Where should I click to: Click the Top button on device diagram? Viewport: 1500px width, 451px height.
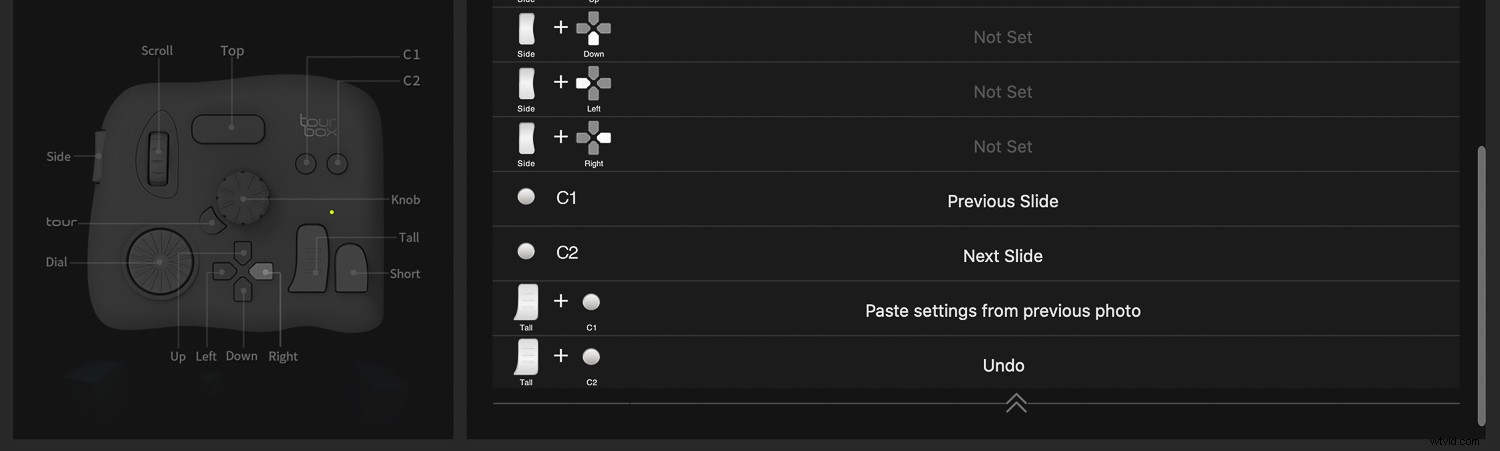(x=229, y=128)
